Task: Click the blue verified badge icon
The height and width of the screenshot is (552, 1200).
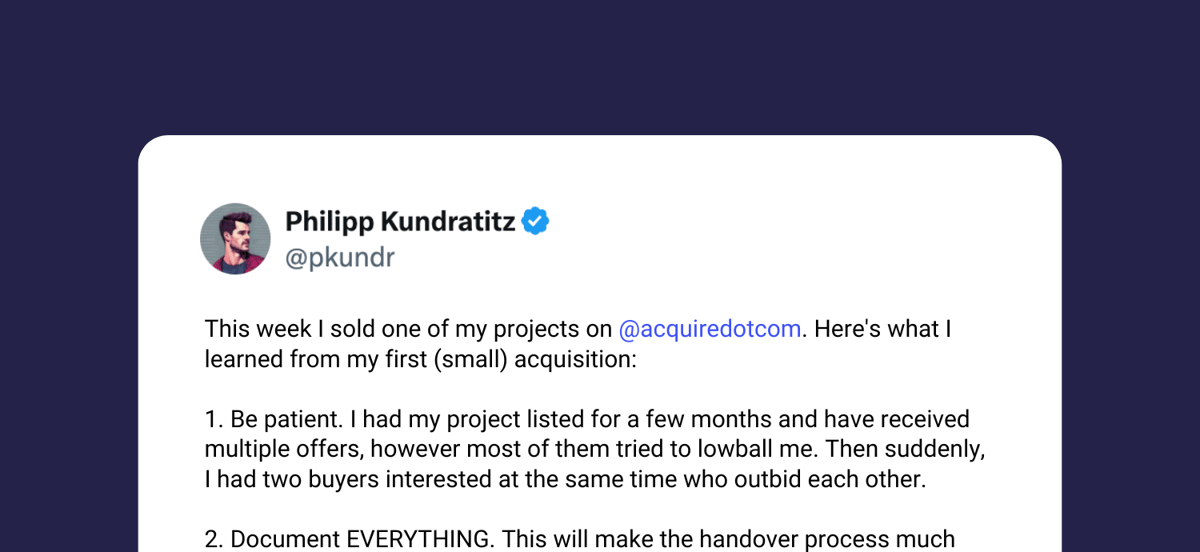Action: (x=536, y=221)
